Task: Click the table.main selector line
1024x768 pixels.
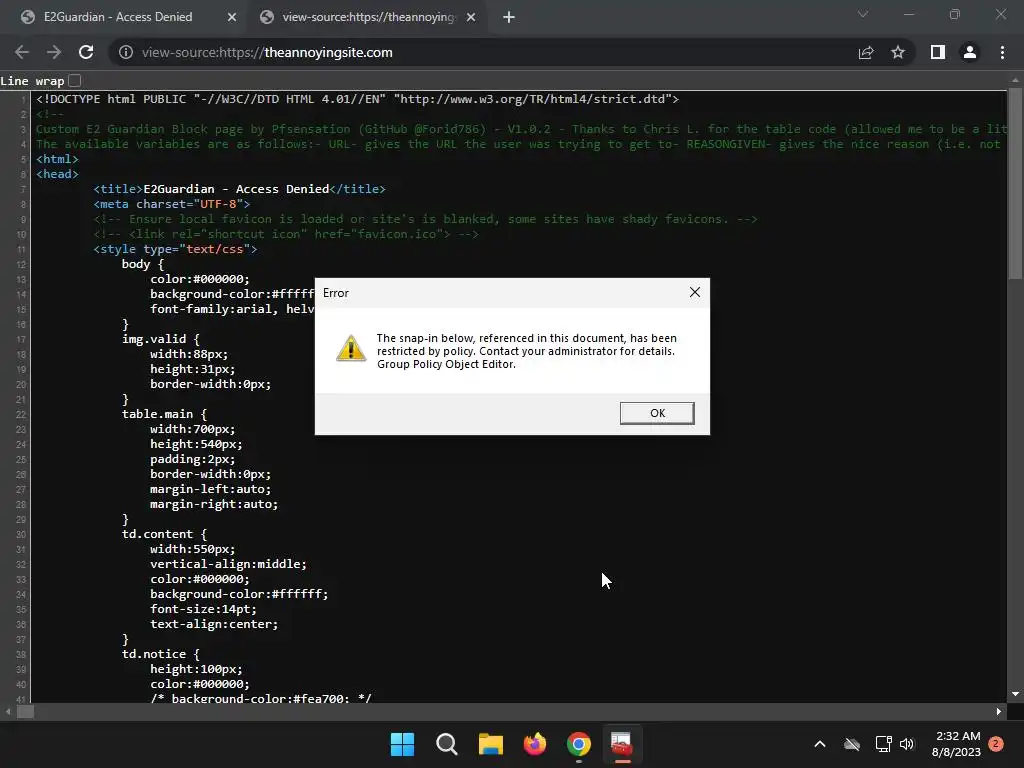Action: [x=164, y=414]
